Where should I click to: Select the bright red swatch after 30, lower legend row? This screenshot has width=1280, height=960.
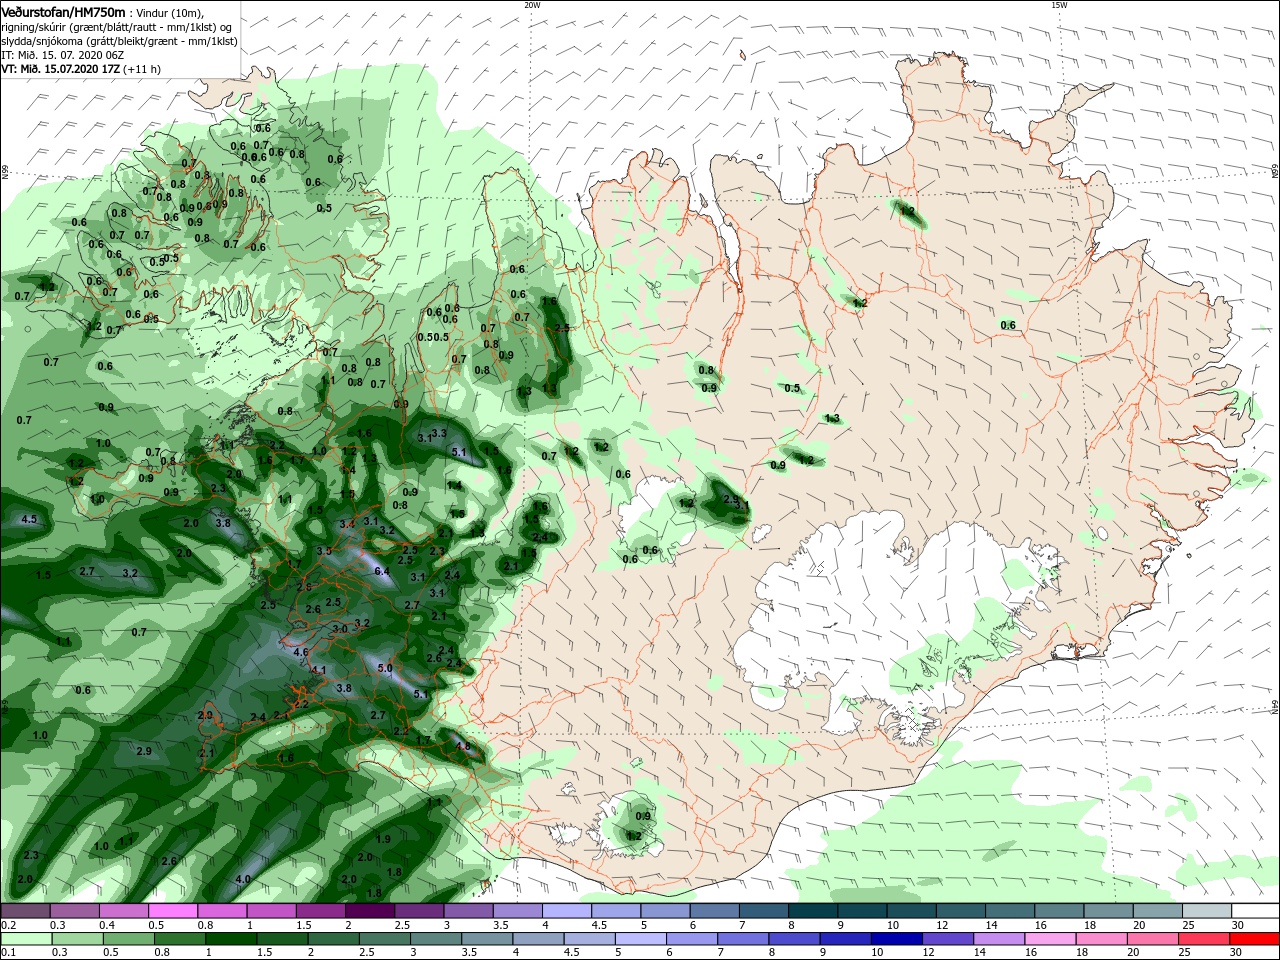[x=1254, y=939]
